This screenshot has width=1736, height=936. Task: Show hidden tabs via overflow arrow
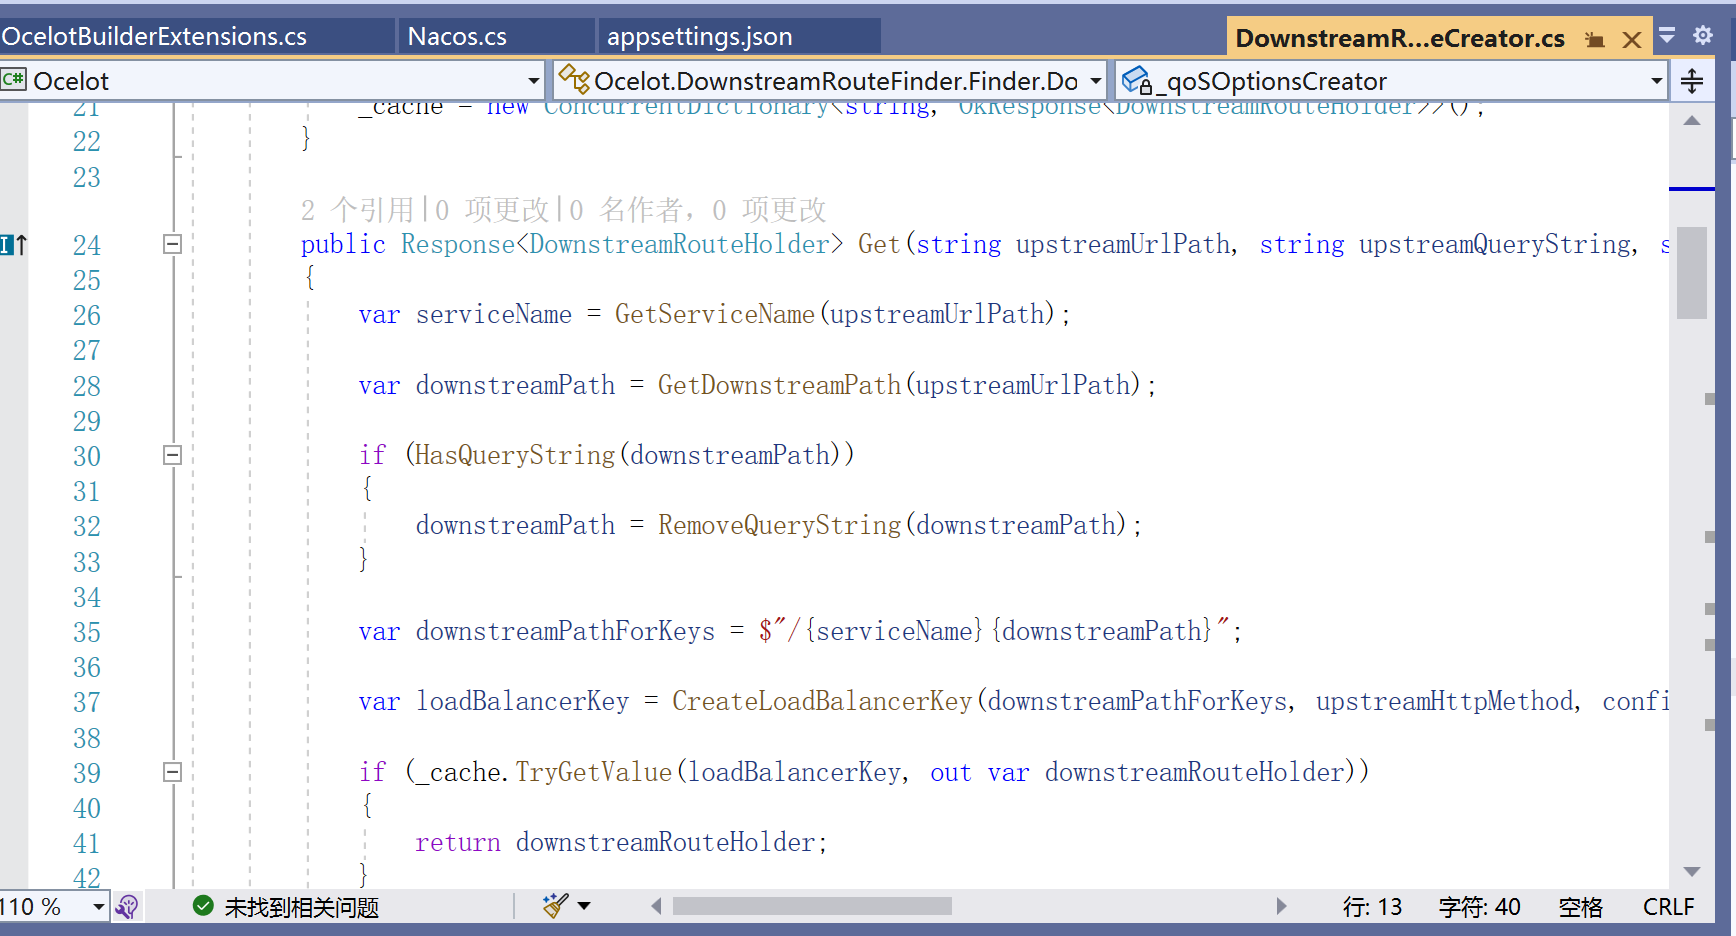1666,36
